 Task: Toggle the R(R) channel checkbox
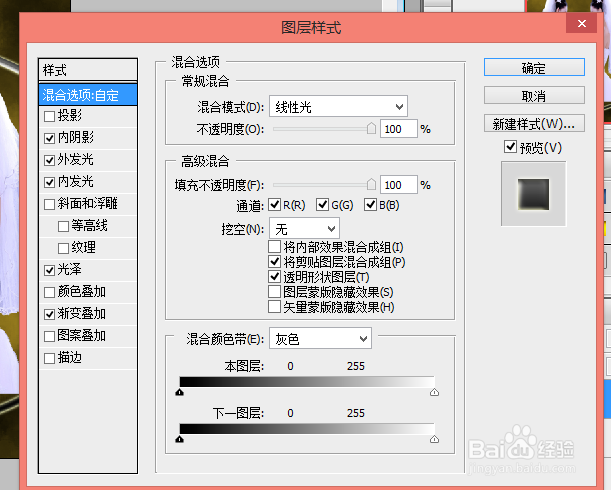pos(275,204)
